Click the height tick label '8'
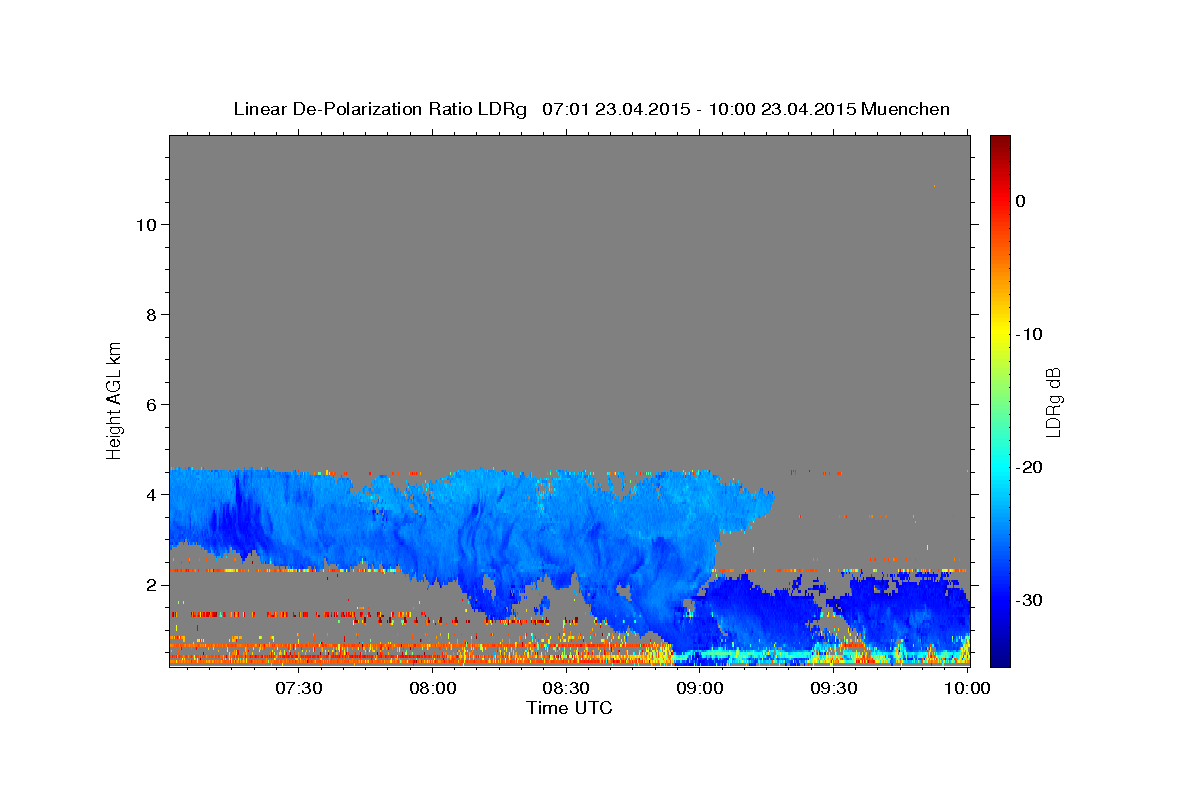1200x800 pixels. [x=150, y=315]
